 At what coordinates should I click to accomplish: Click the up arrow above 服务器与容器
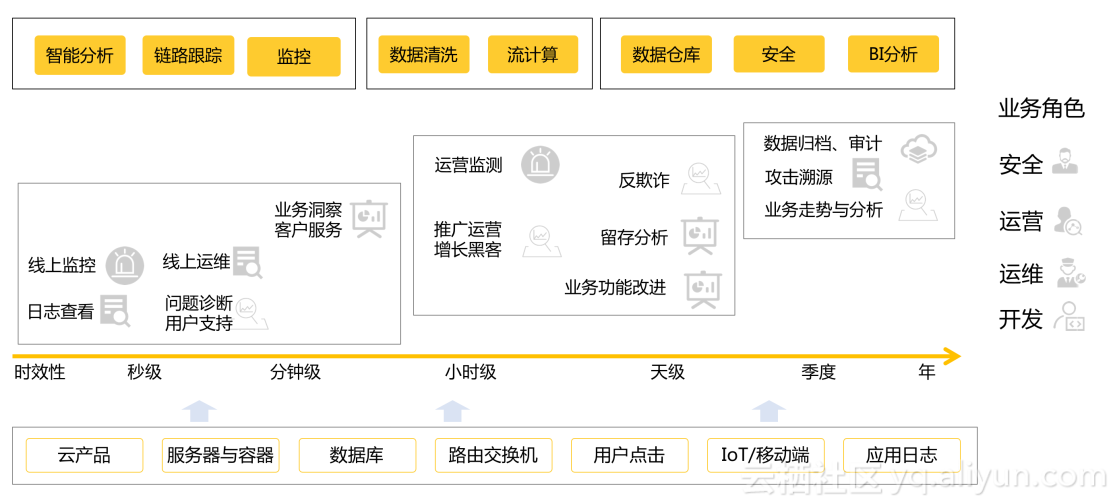199,413
